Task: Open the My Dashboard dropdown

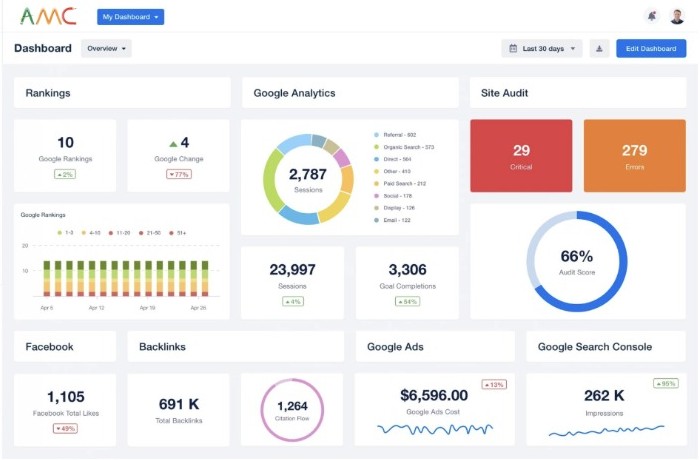Action: point(130,17)
